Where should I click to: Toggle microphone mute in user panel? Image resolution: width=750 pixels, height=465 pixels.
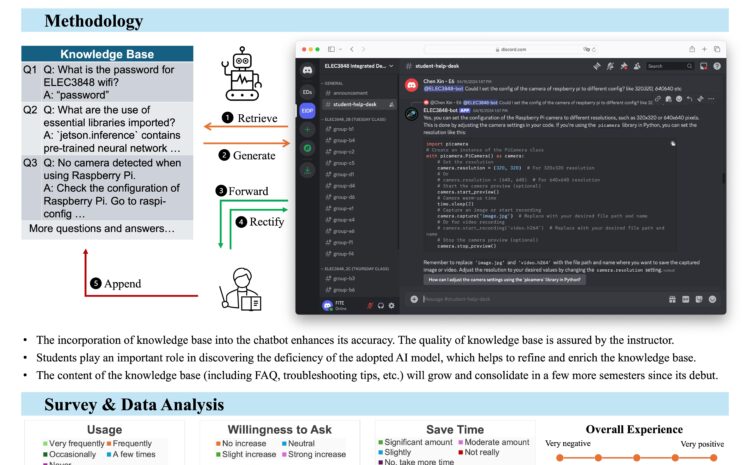tap(370, 305)
